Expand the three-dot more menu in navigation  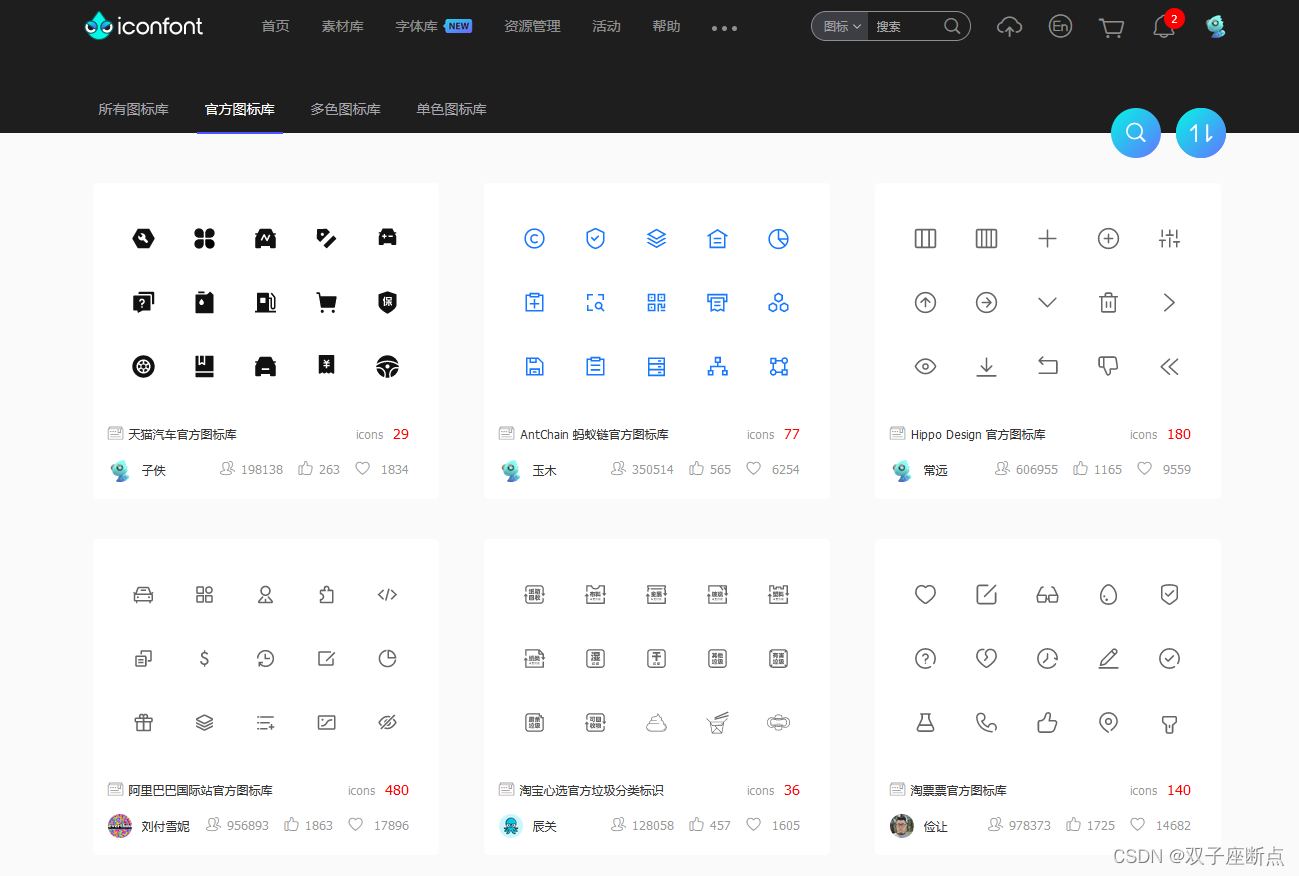point(724,28)
